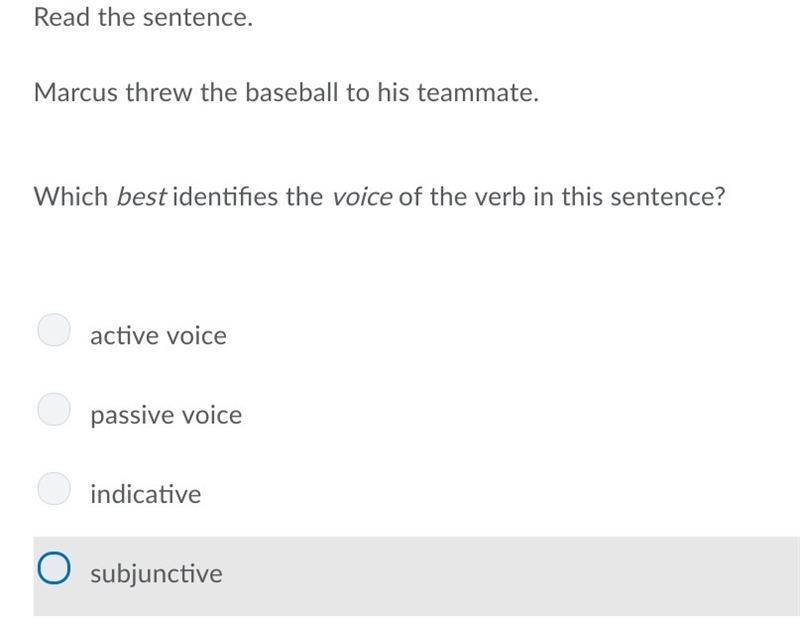
Task: Click the word 'teammate' in the sentence
Action: (478, 93)
